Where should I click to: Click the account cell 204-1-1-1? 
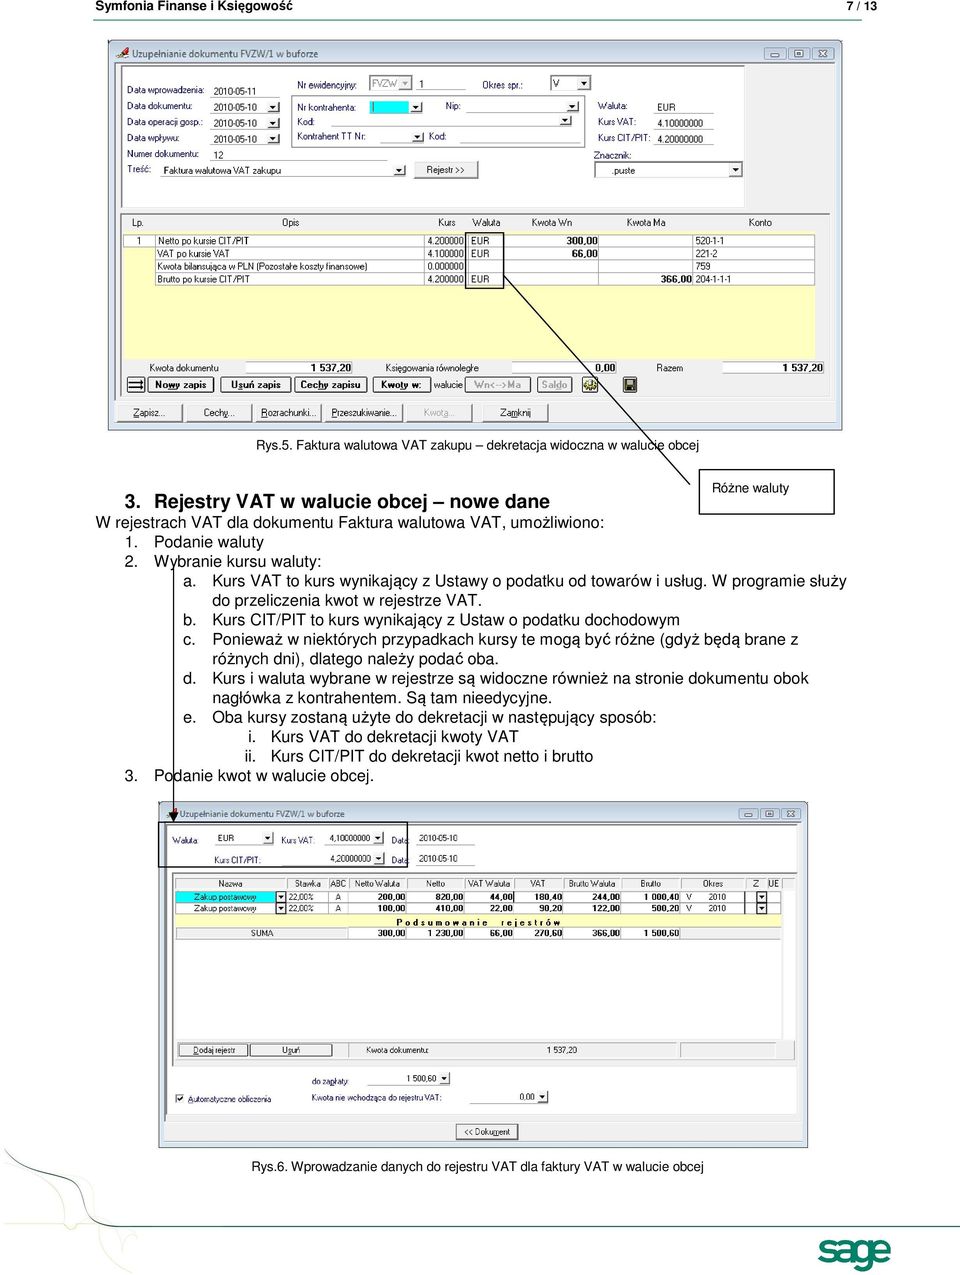[754, 280]
